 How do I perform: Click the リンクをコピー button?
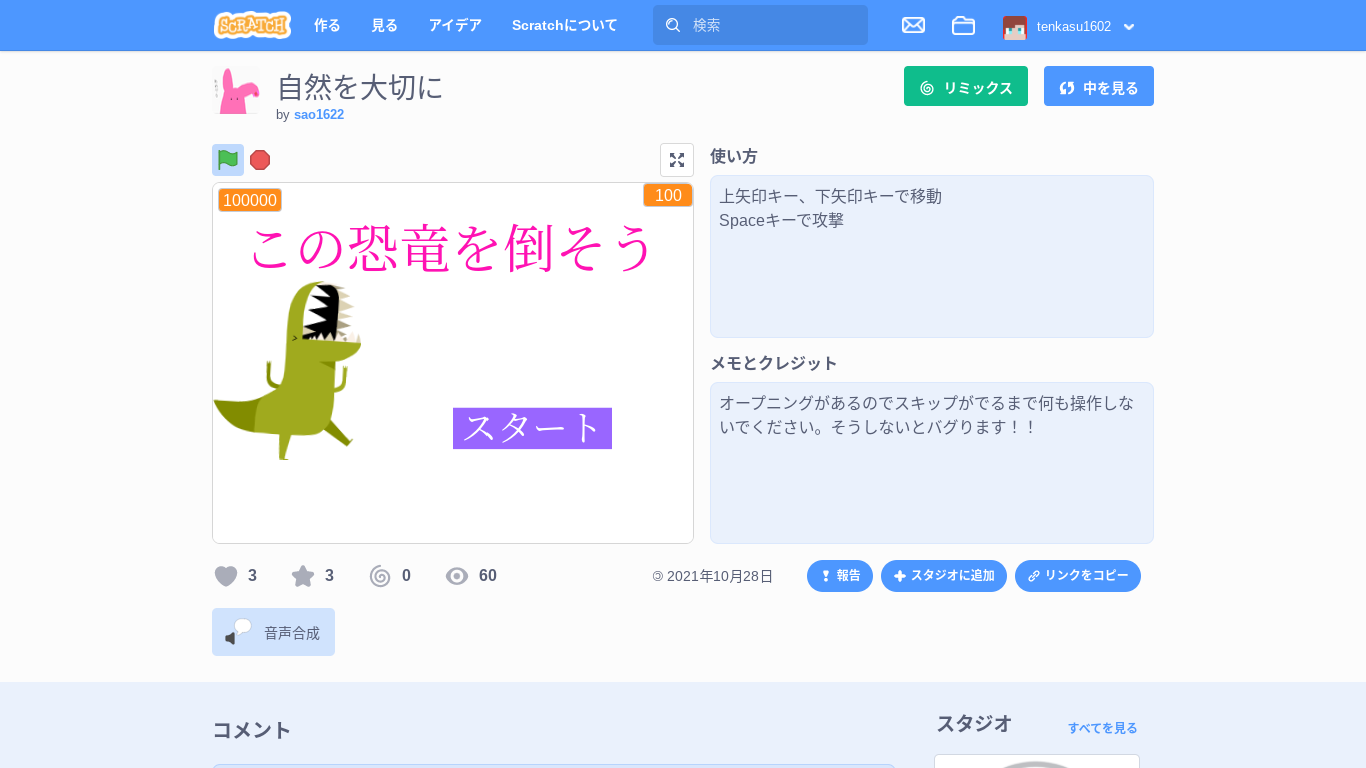(1078, 576)
